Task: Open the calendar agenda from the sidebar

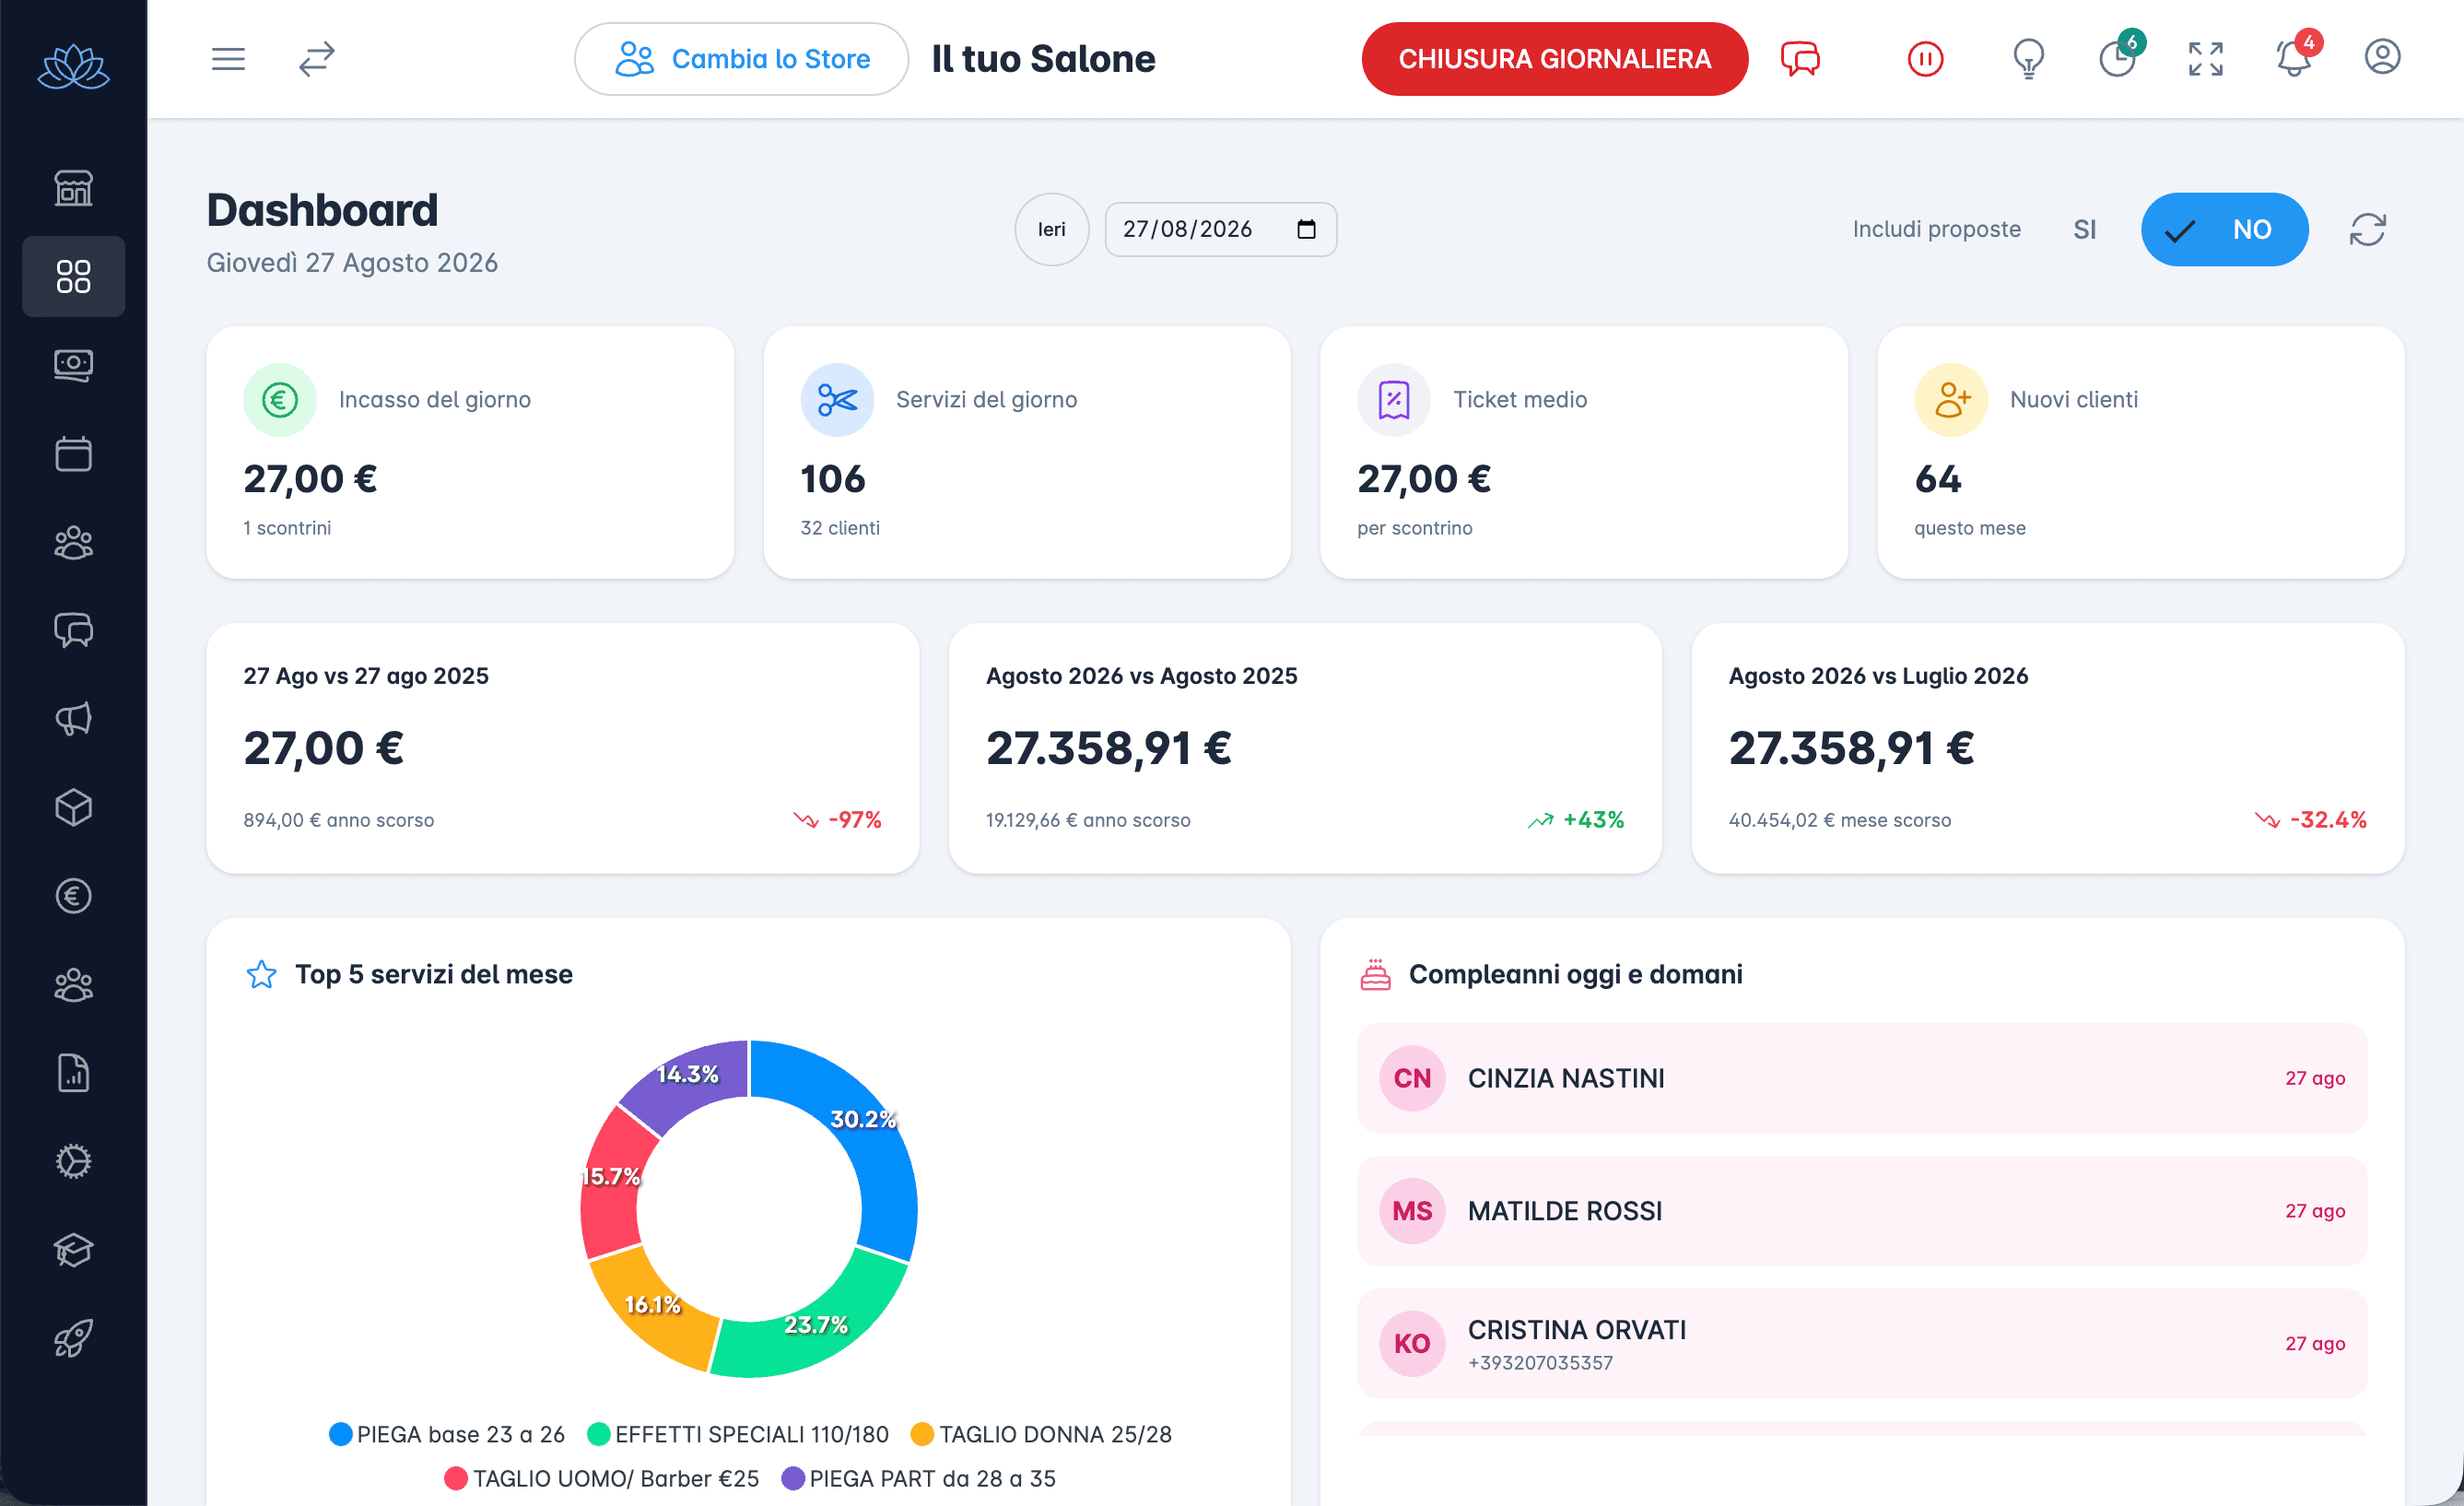Action: pyautogui.click(x=73, y=453)
